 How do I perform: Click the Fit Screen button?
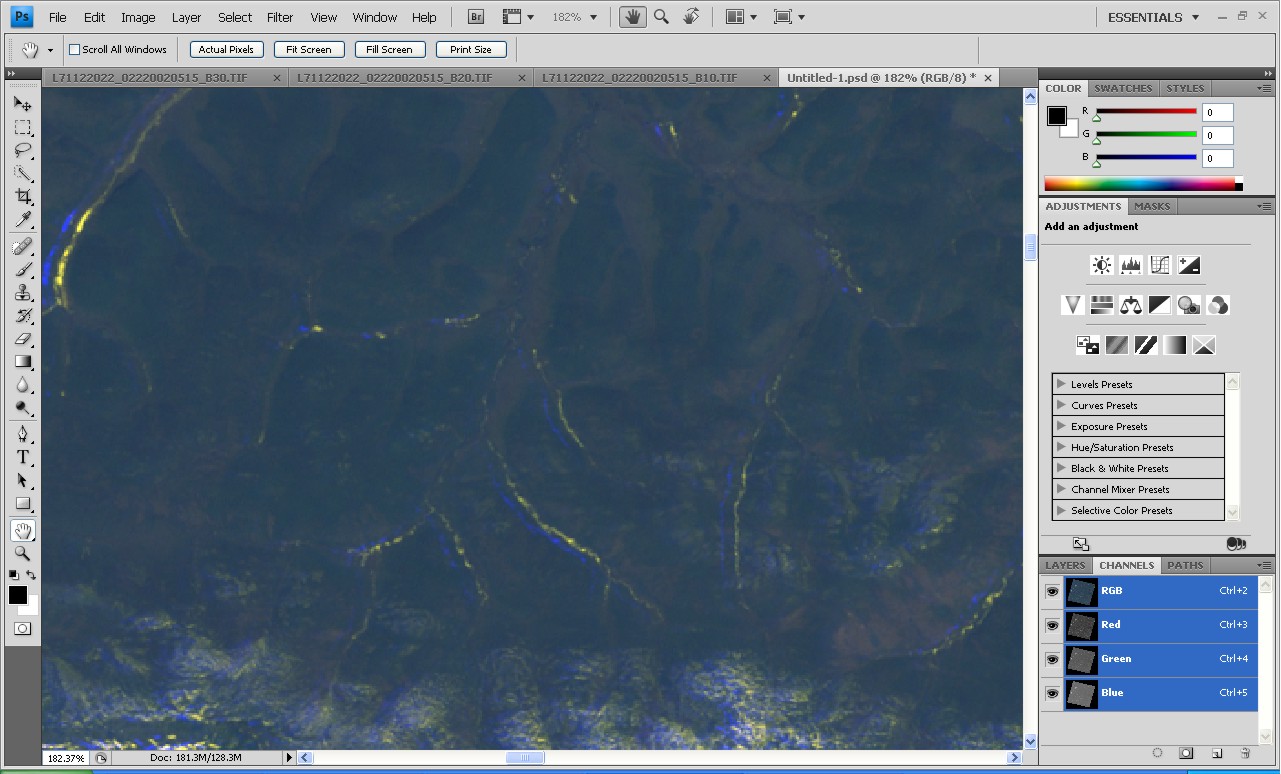point(308,49)
